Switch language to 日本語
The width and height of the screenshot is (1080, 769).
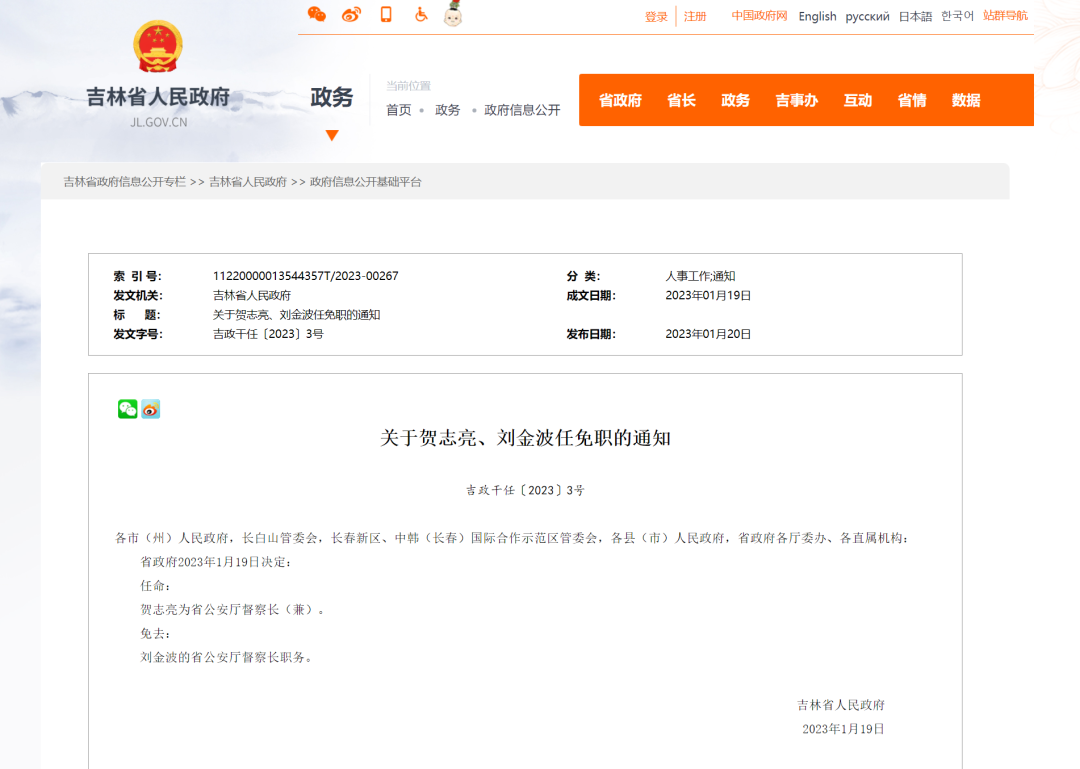pos(915,17)
